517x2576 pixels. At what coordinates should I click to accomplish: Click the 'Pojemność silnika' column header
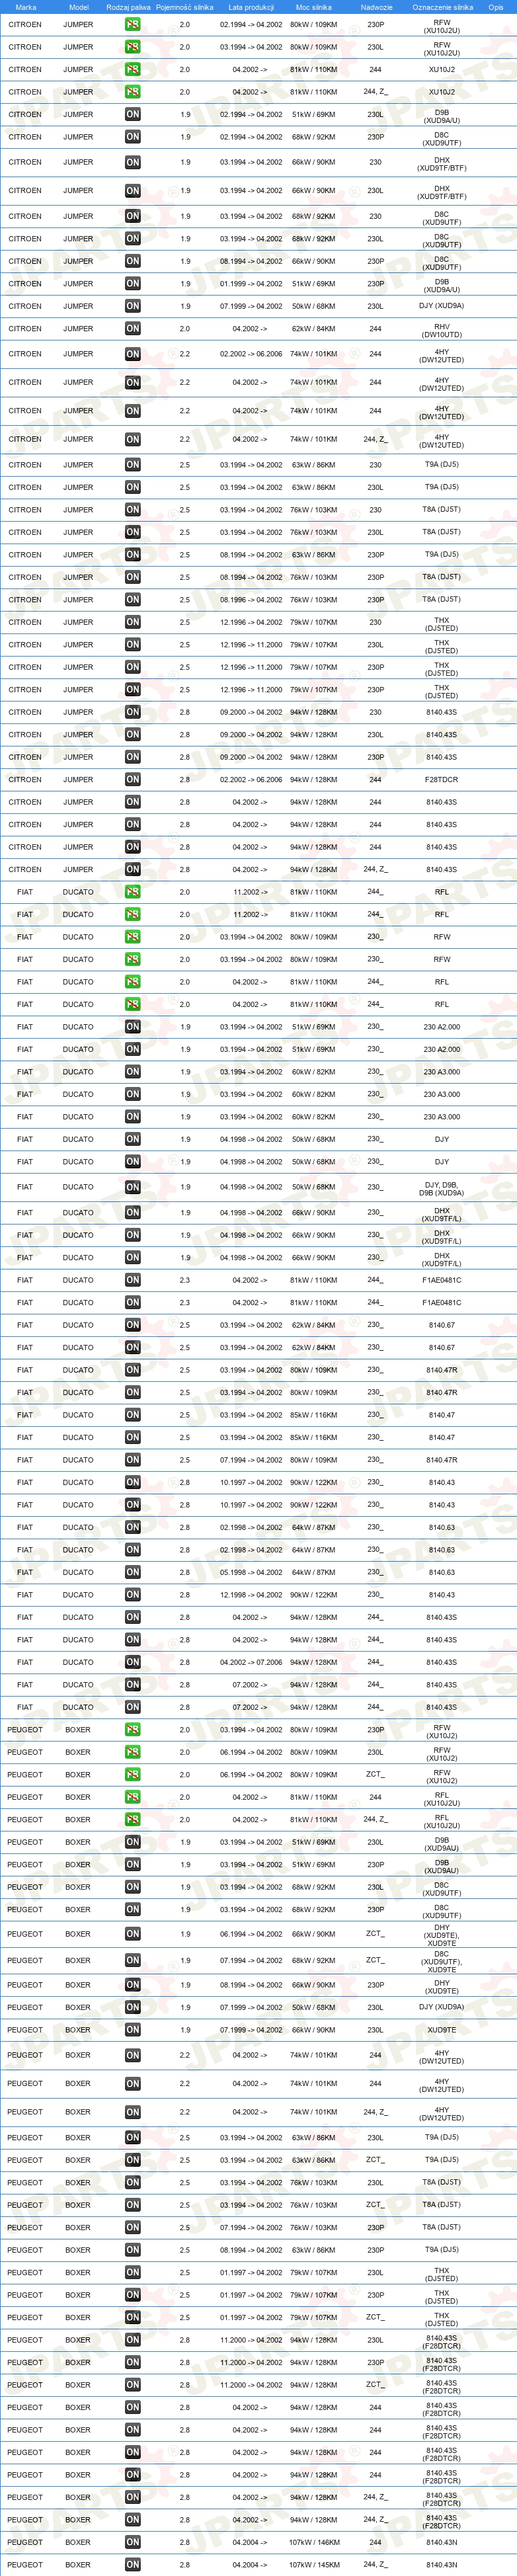(x=184, y=7)
